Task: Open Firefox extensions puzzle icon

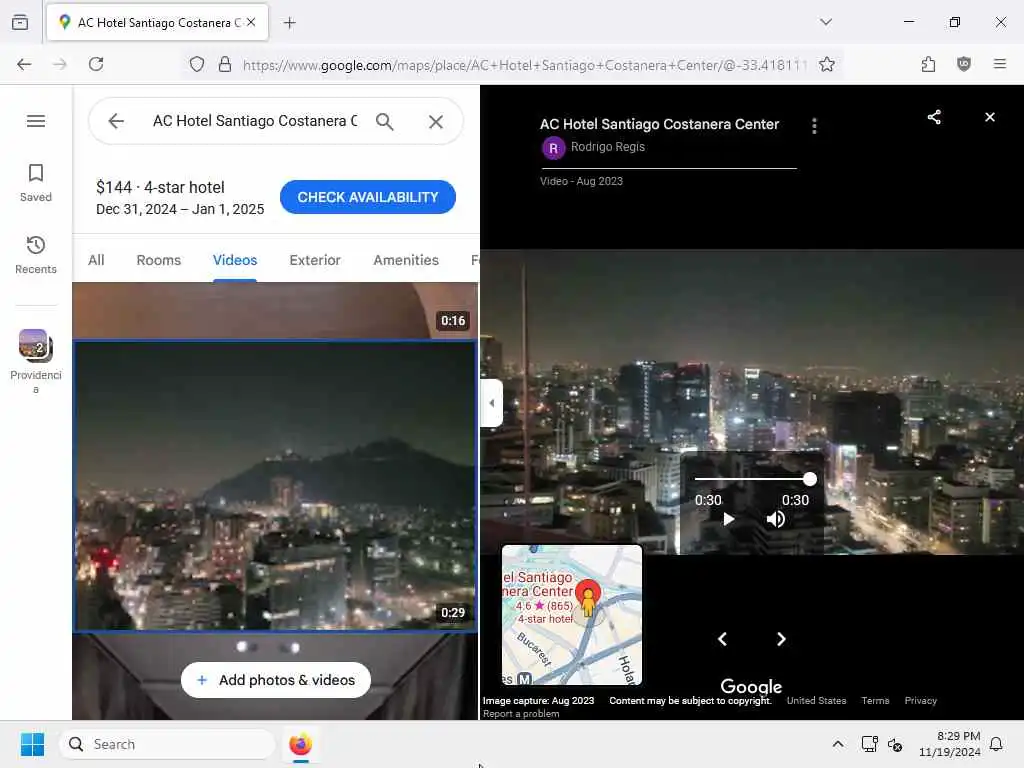Action: point(928,64)
